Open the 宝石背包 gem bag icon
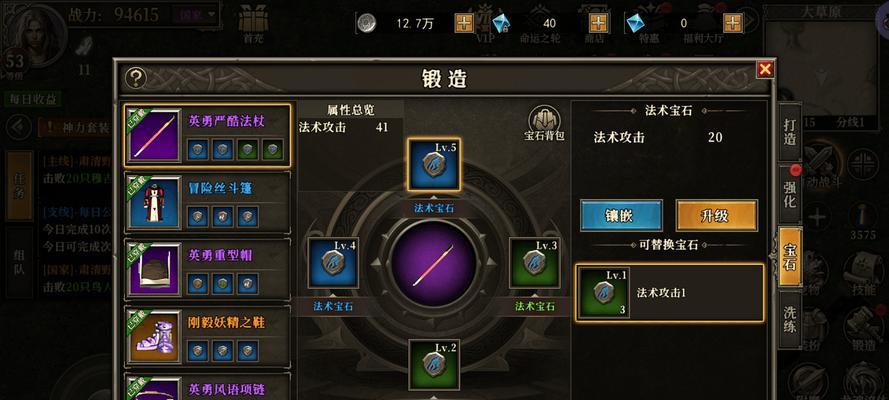Viewport: 889px width, 400px height. (544, 123)
